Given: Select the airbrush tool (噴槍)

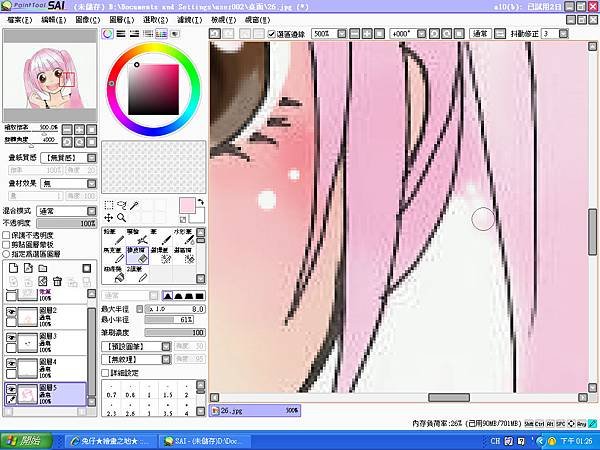Looking at the screenshot, I should (137, 237).
